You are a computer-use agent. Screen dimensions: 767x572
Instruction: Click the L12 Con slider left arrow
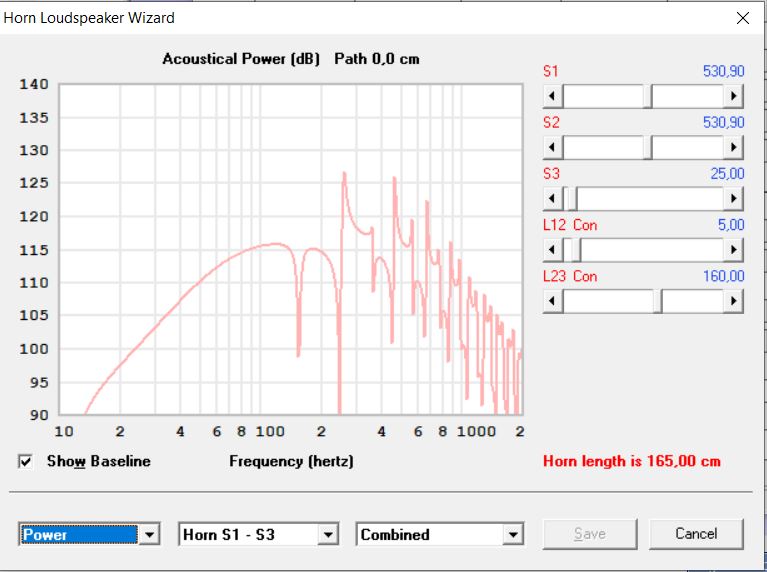(x=553, y=250)
